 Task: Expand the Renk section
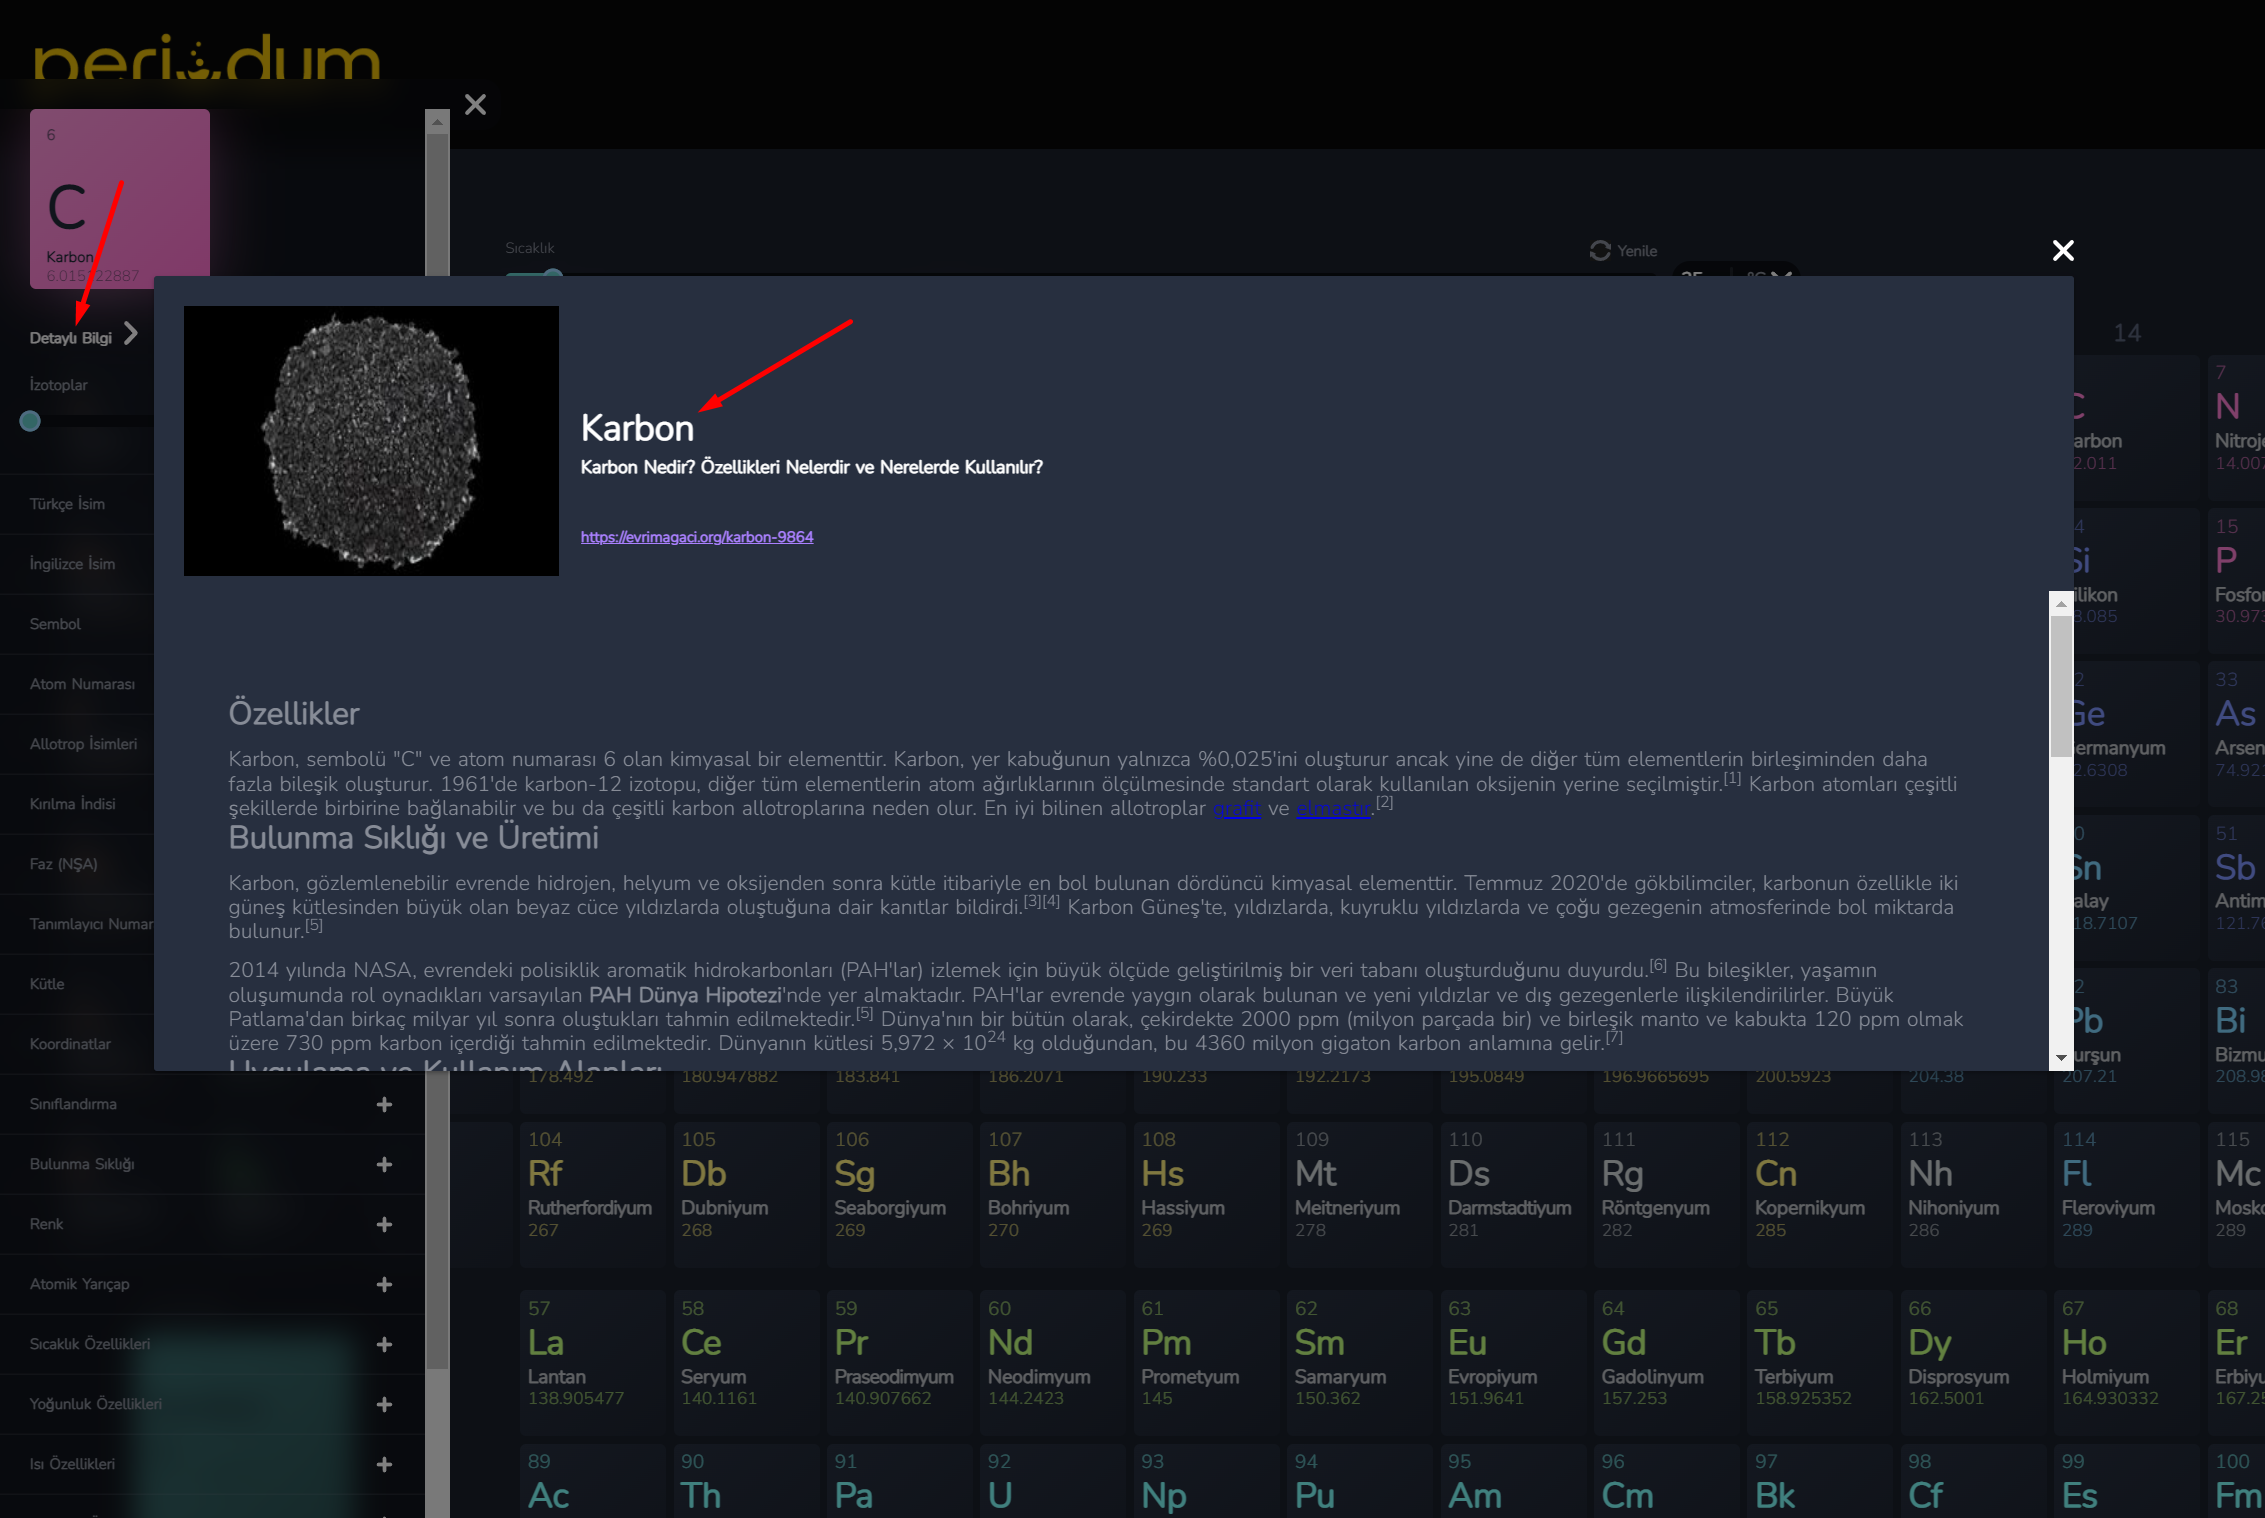(x=384, y=1225)
